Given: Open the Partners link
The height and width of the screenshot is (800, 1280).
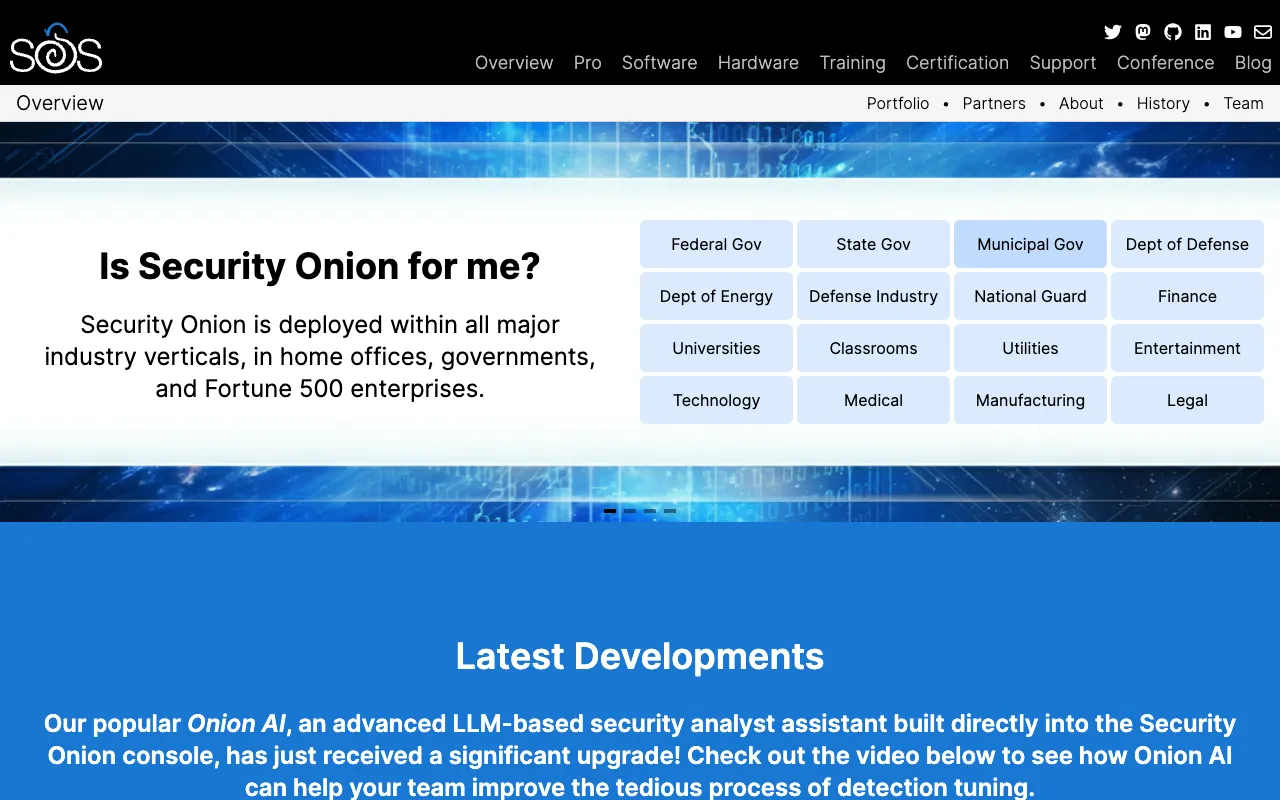Looking at the screenshot, I should pos(994,103).
